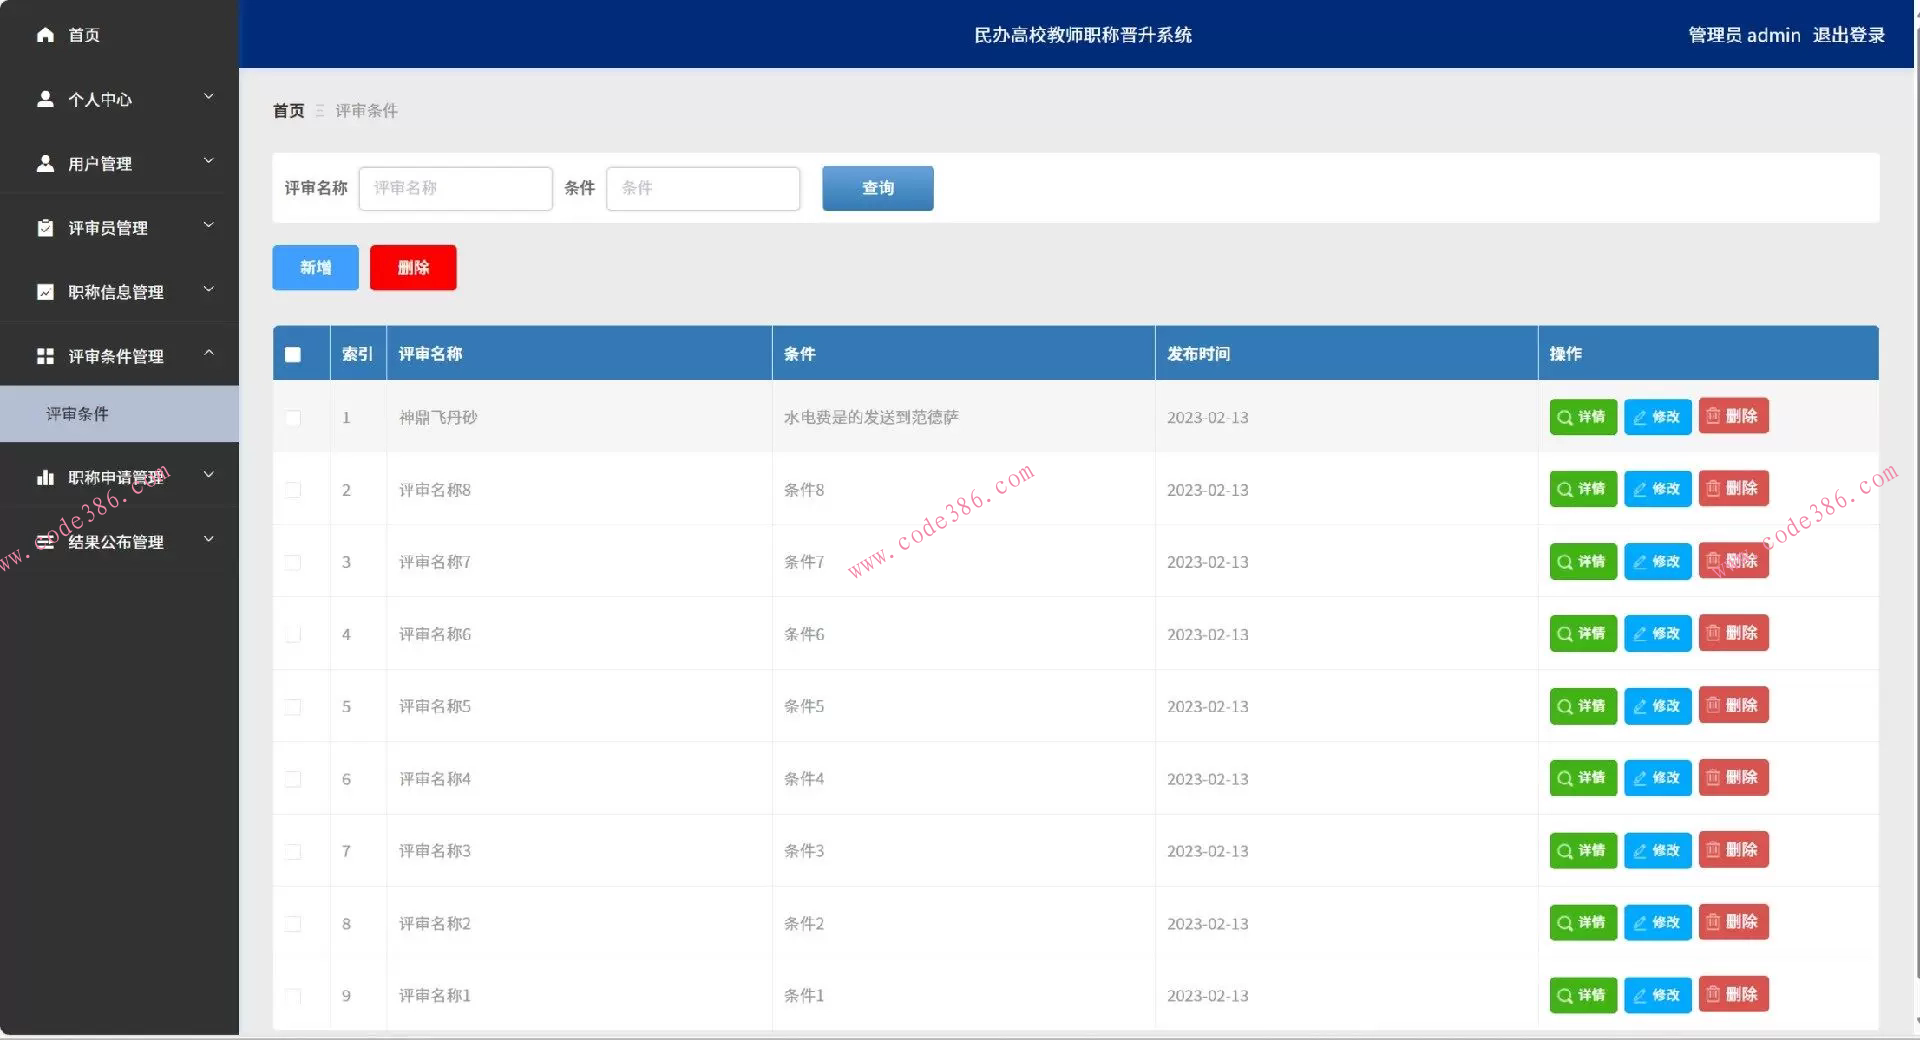Check the checkbox for row 神鼎飞丹砂
The height and width of the screenshot is (1040, 1920).
click(292, 418)
